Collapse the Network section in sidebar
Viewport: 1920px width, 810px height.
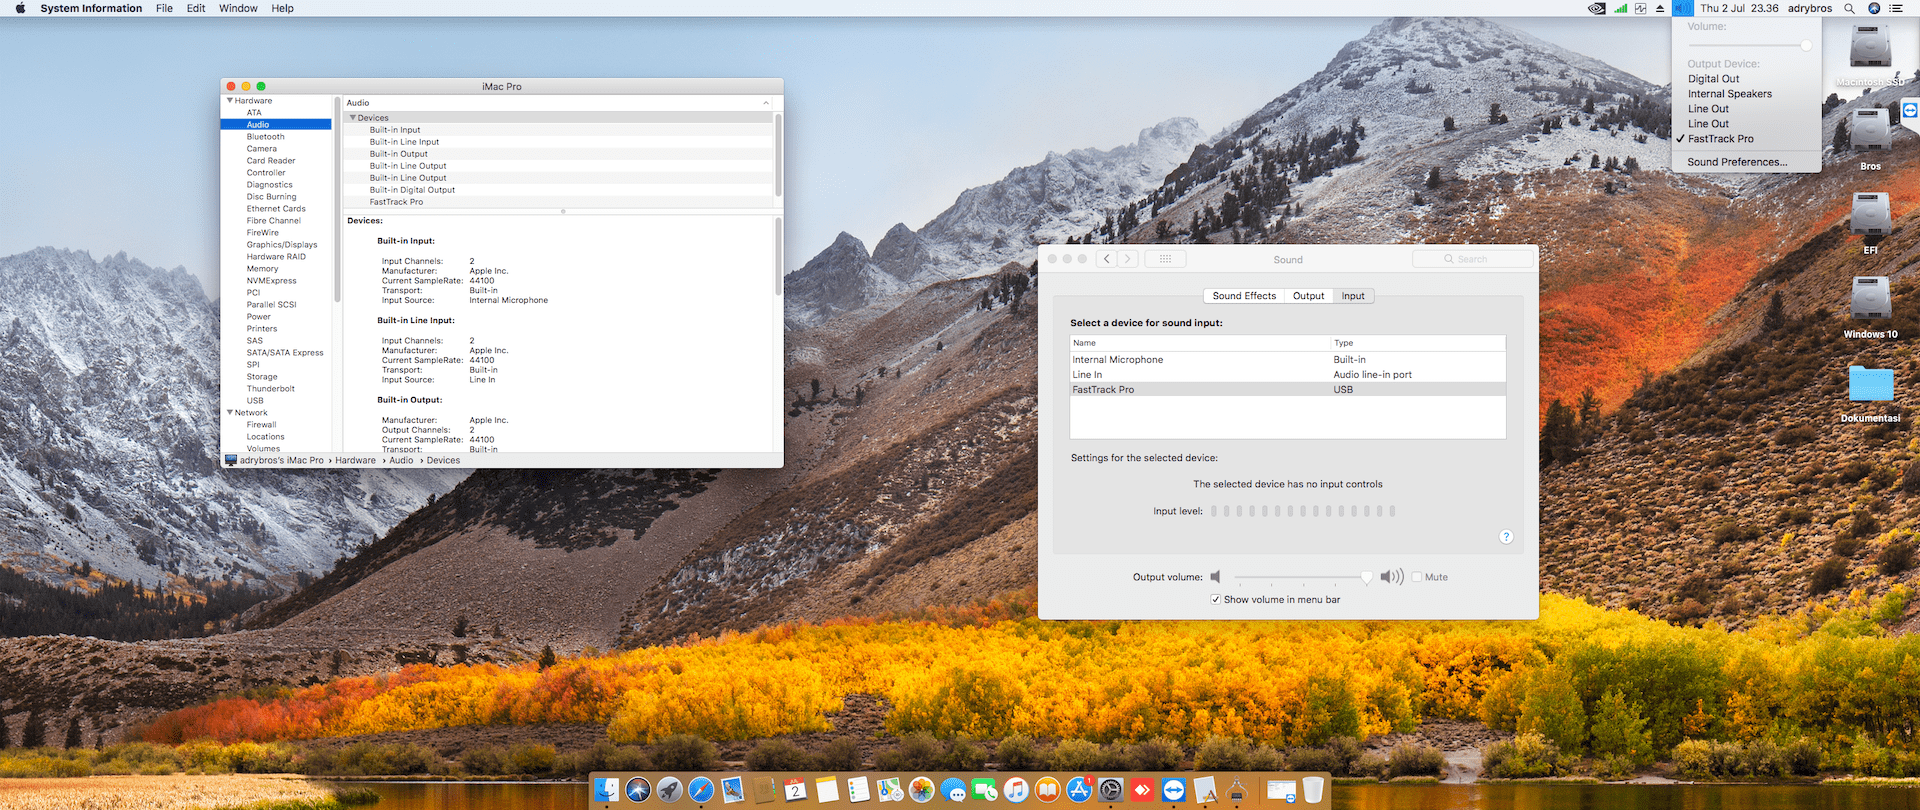tap(230, 413)
